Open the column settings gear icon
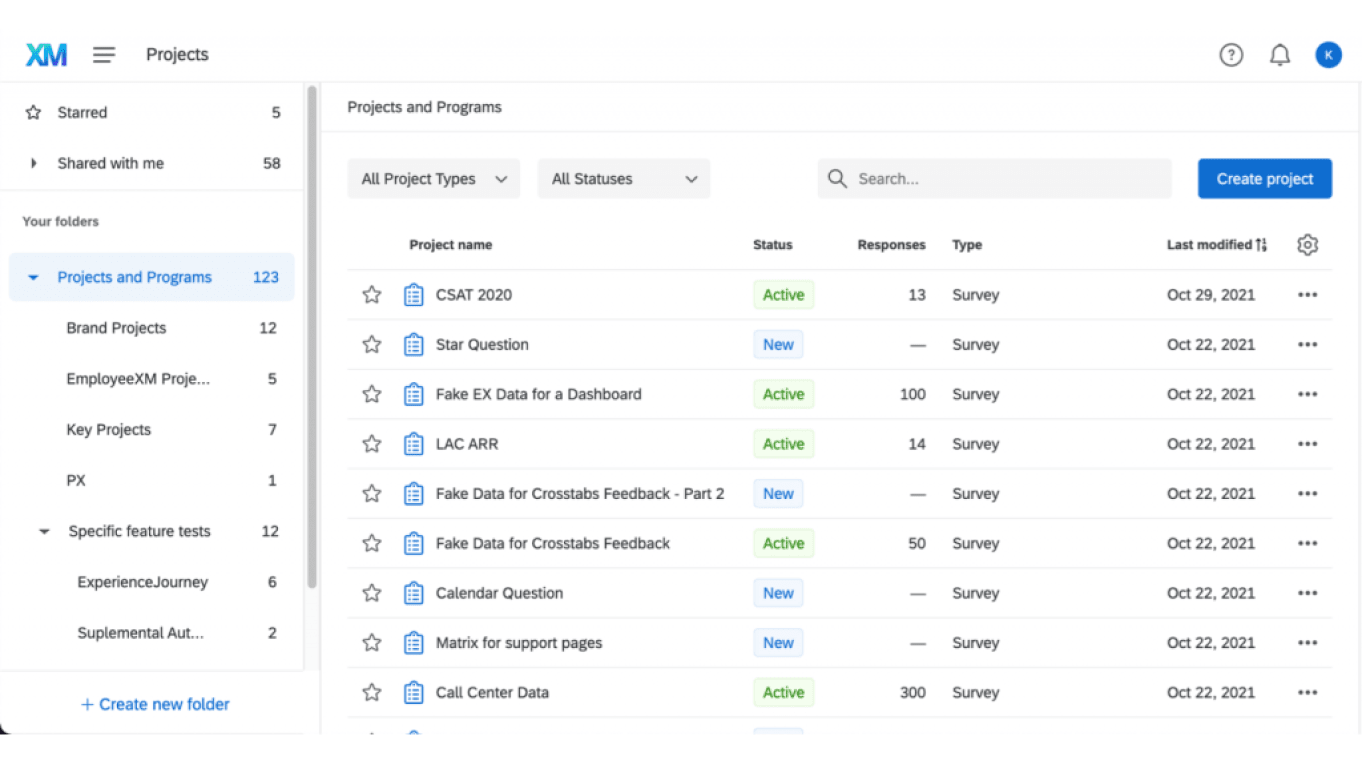This screenshot has width=1362, height=764. point(1307,244)
